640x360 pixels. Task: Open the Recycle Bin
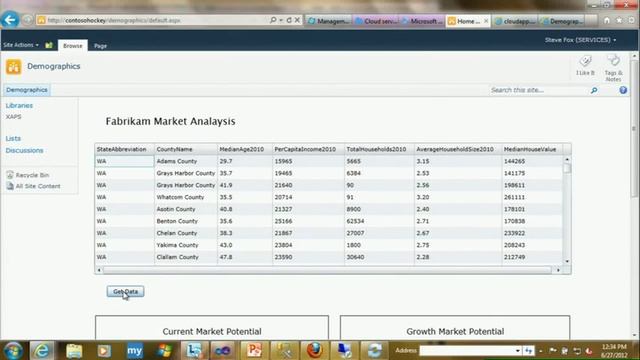click(32, 175)
